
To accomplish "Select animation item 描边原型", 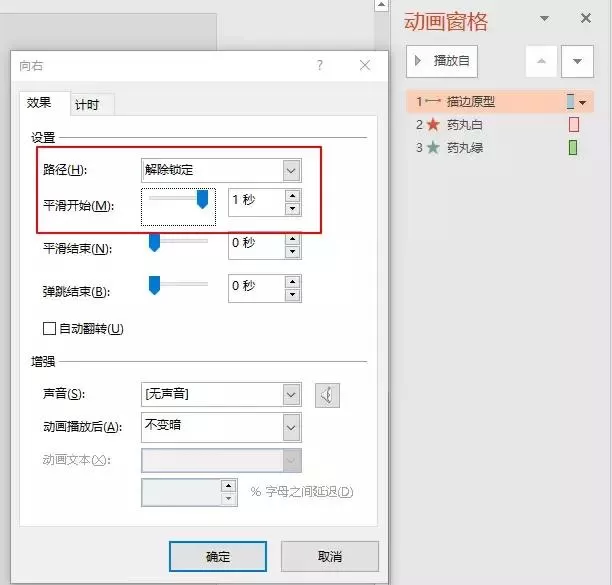I will (500, 102).
